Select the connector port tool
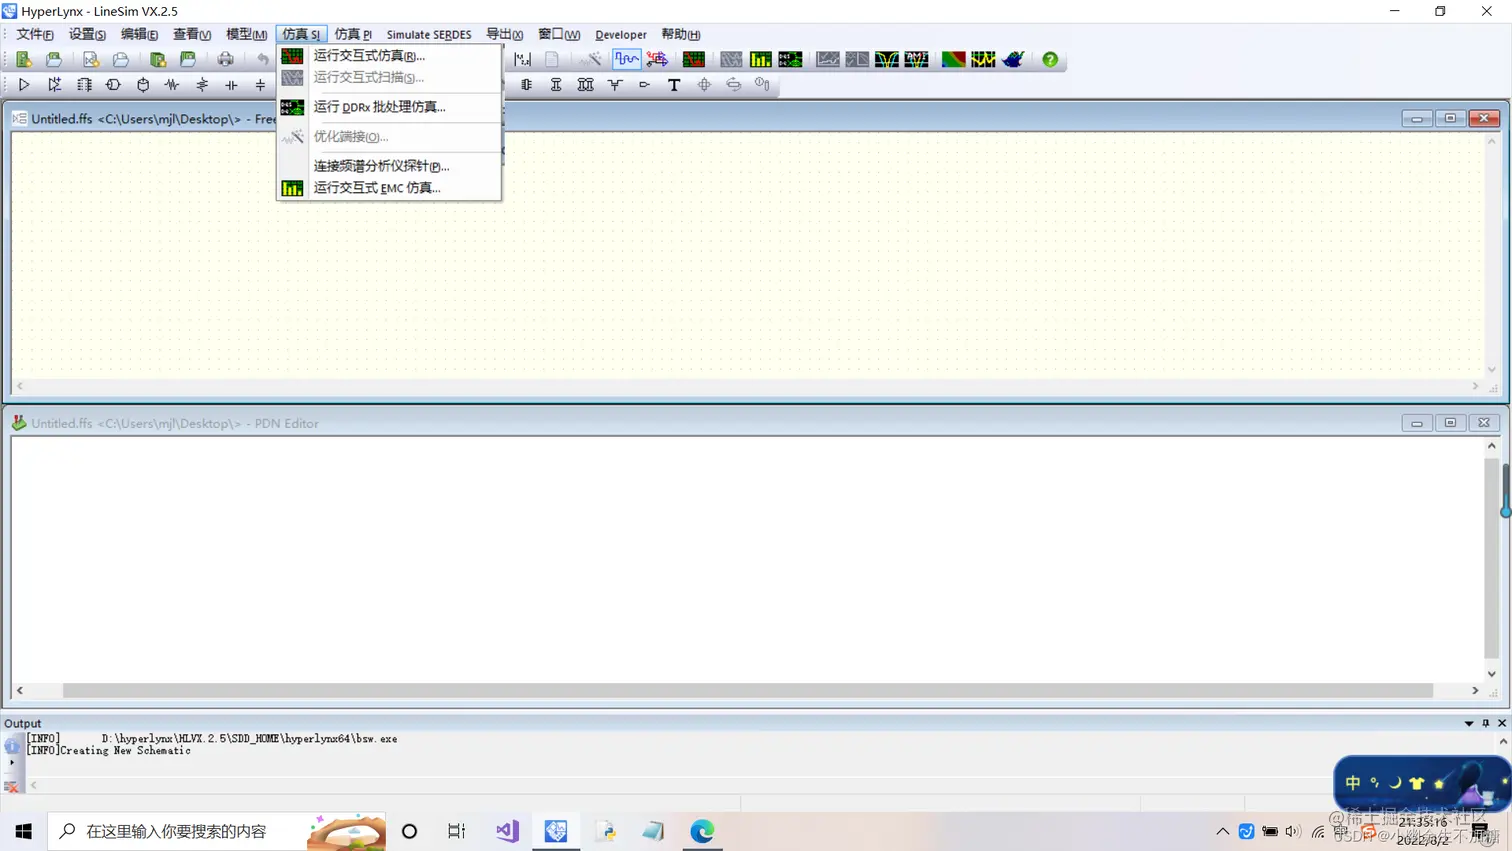 pos(645,85)
